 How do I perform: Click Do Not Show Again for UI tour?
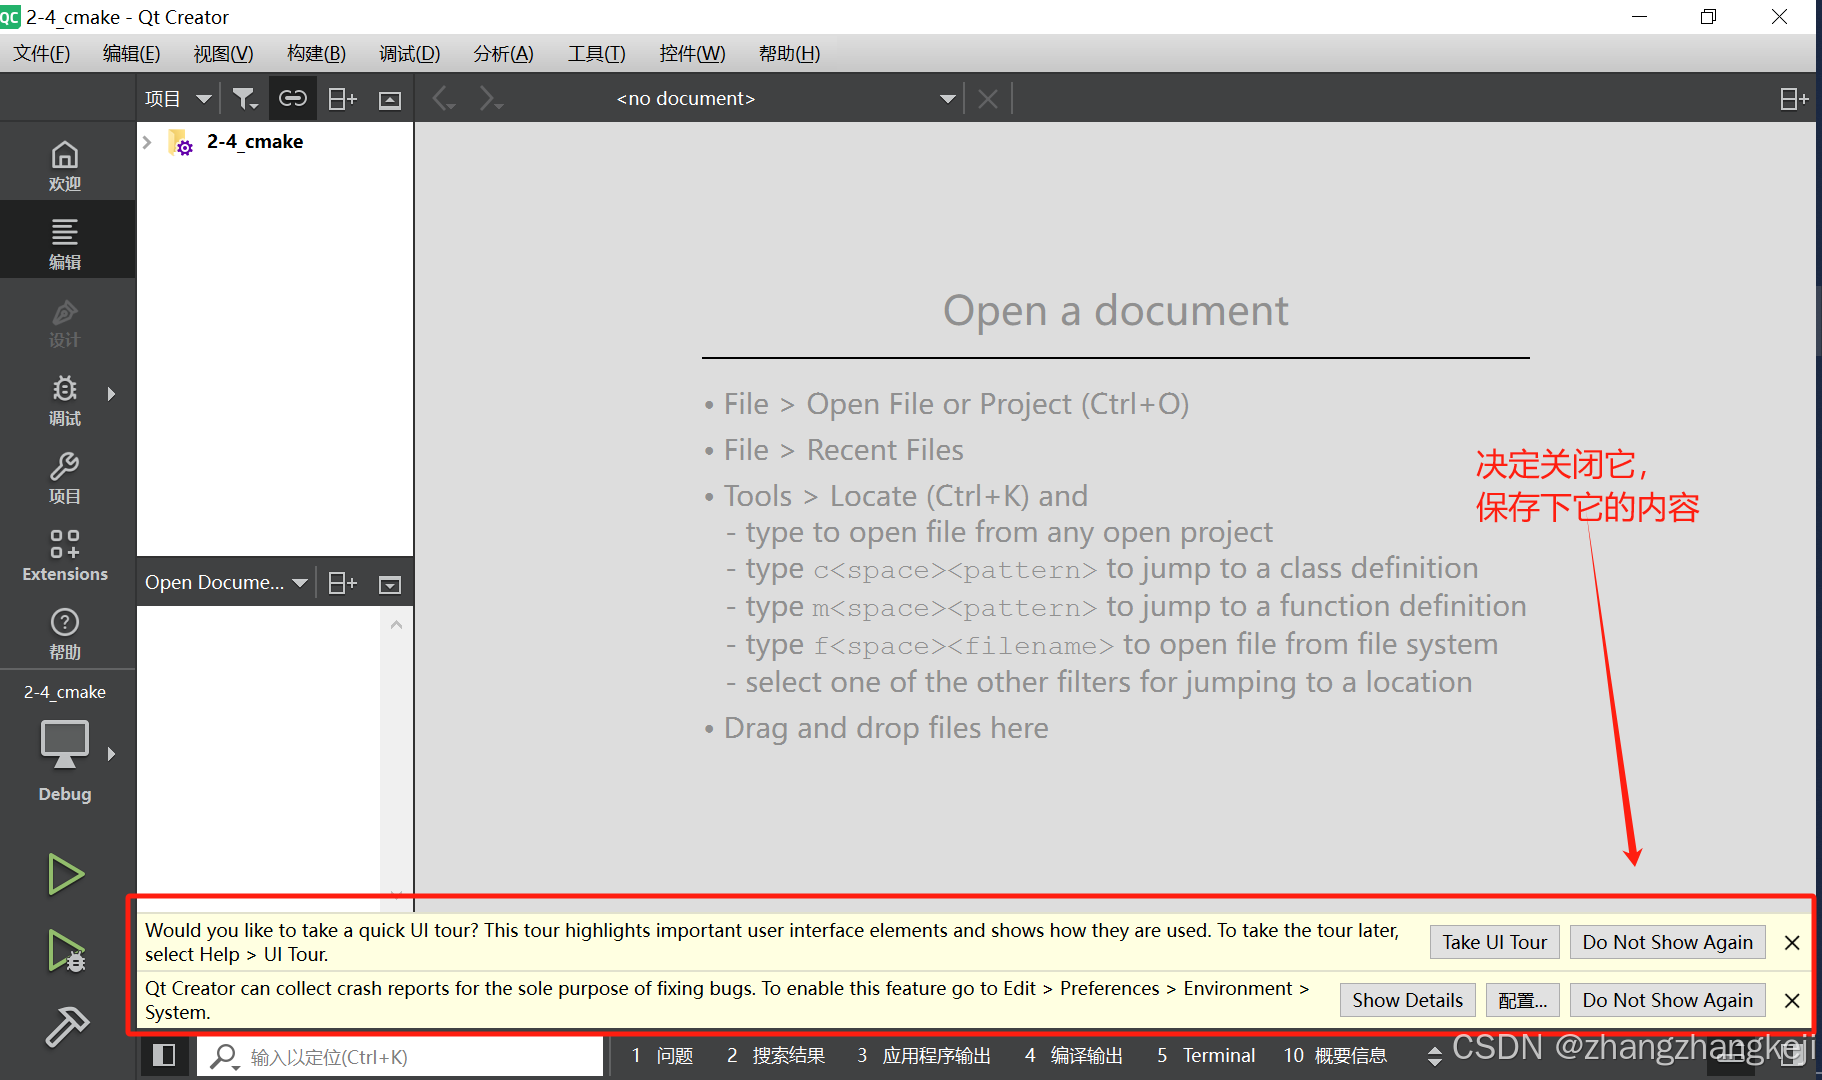[x=1667, y=942]
